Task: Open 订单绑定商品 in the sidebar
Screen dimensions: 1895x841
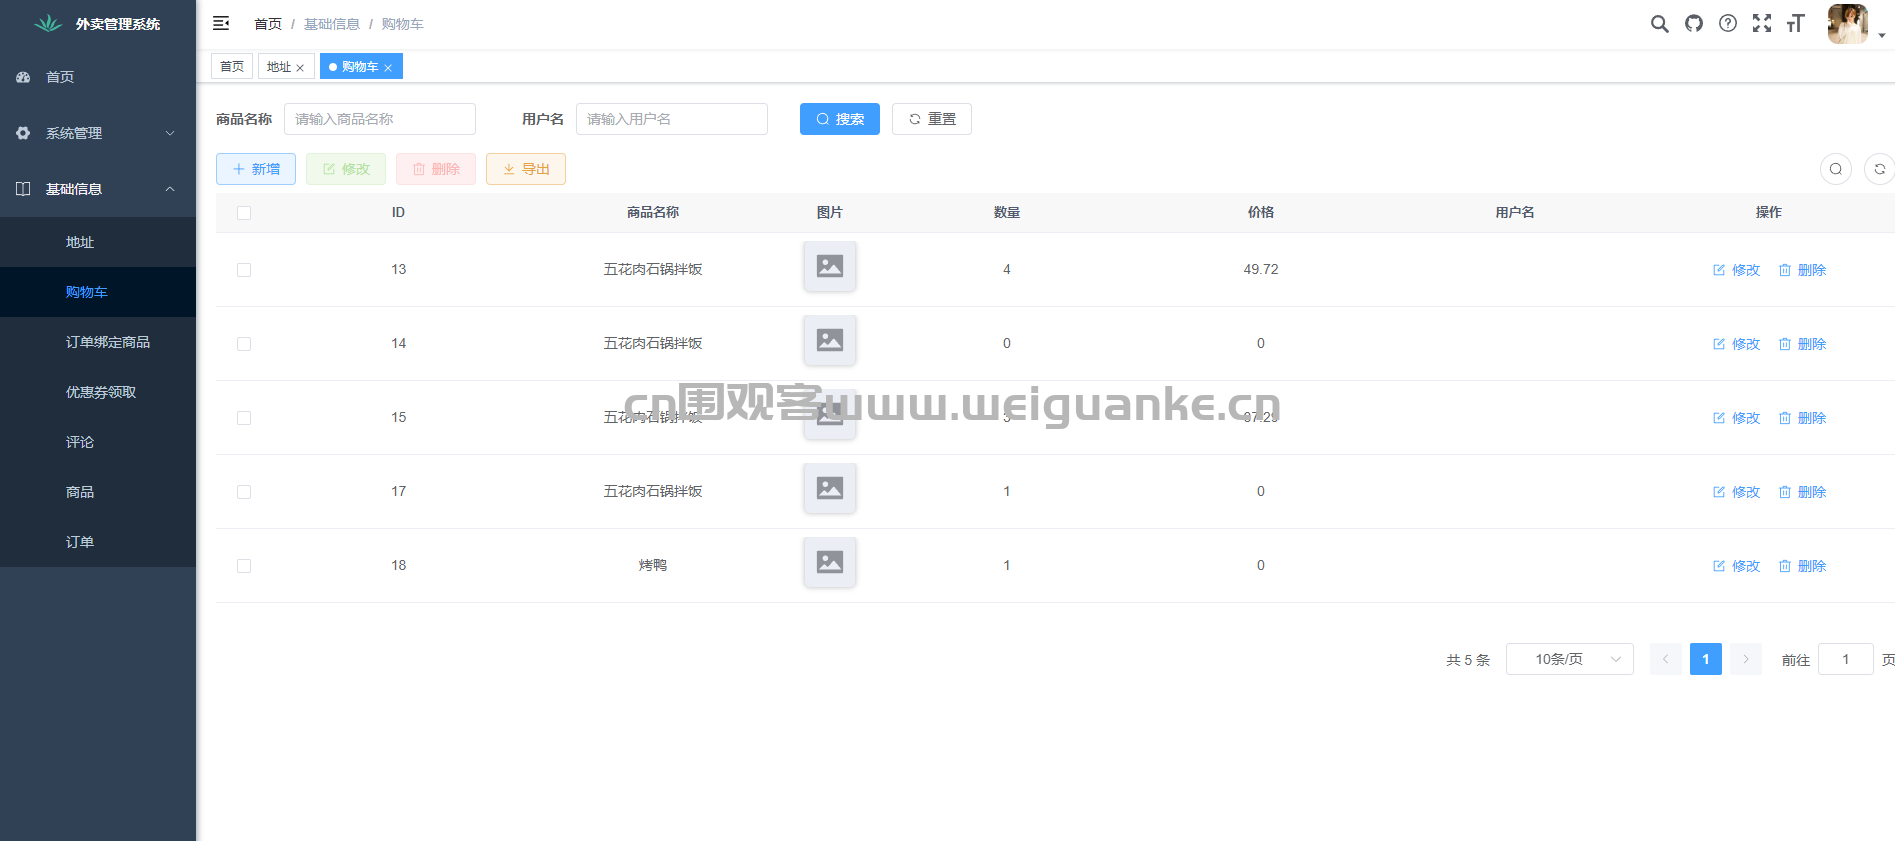Action: coord(107,342)
